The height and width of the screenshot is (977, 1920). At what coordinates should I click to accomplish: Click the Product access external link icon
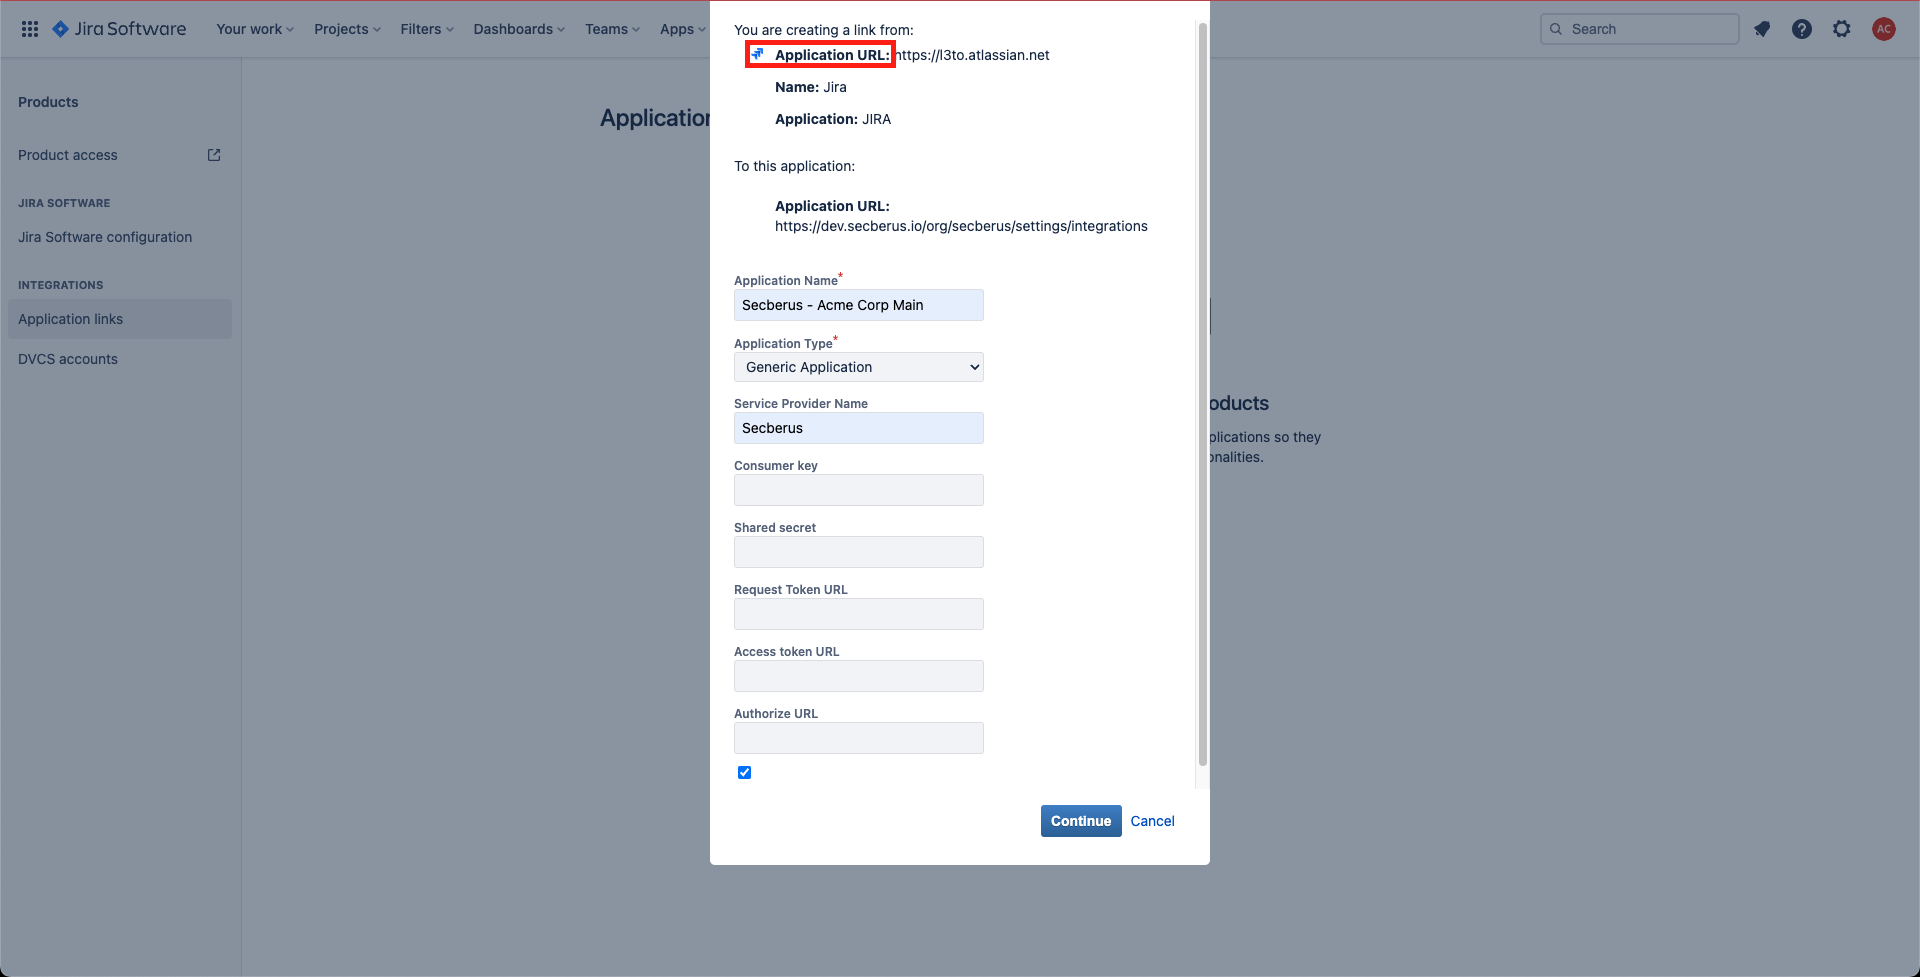click(214, 155)
